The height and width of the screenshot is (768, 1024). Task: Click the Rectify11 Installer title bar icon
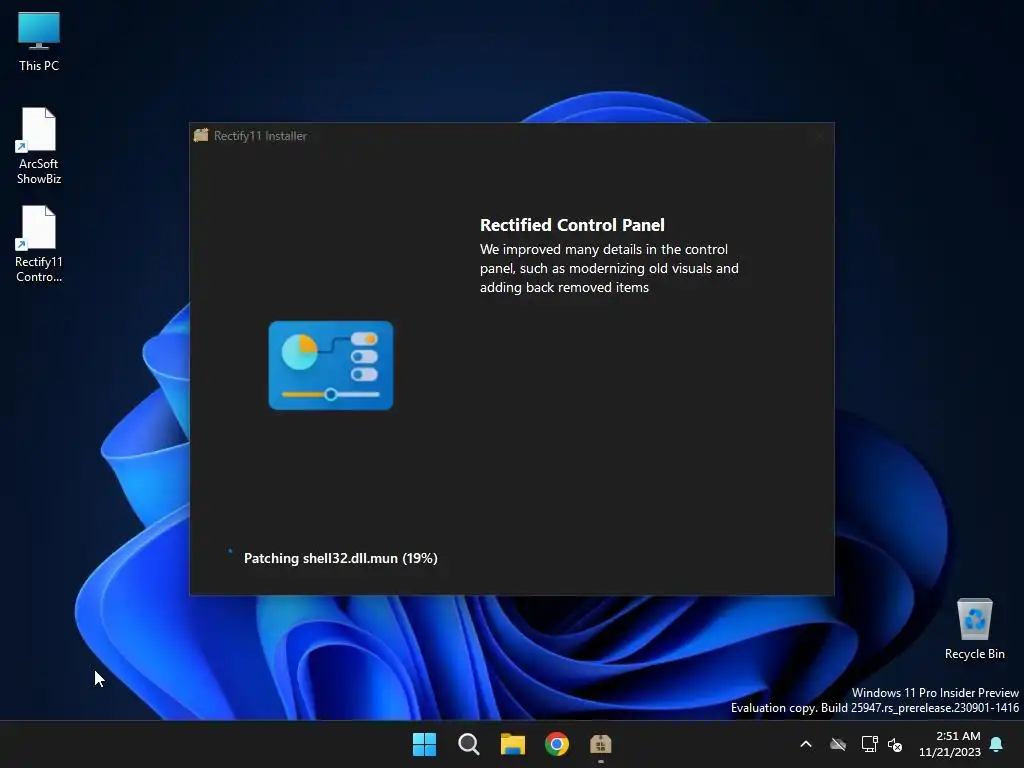(201, 135)
